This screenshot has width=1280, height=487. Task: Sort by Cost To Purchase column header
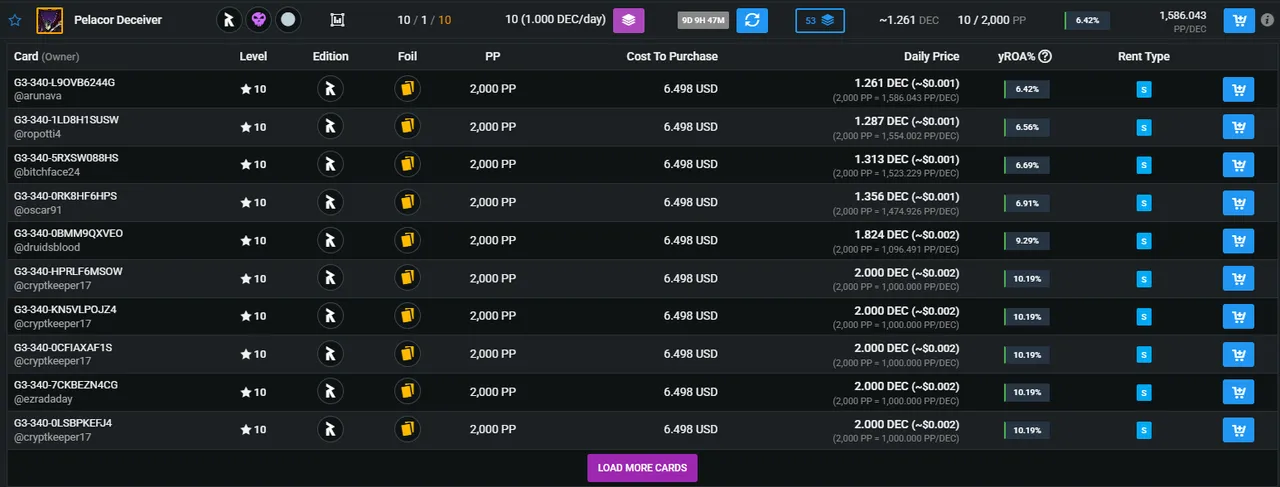pyautogui.click(x=672, y=57)
